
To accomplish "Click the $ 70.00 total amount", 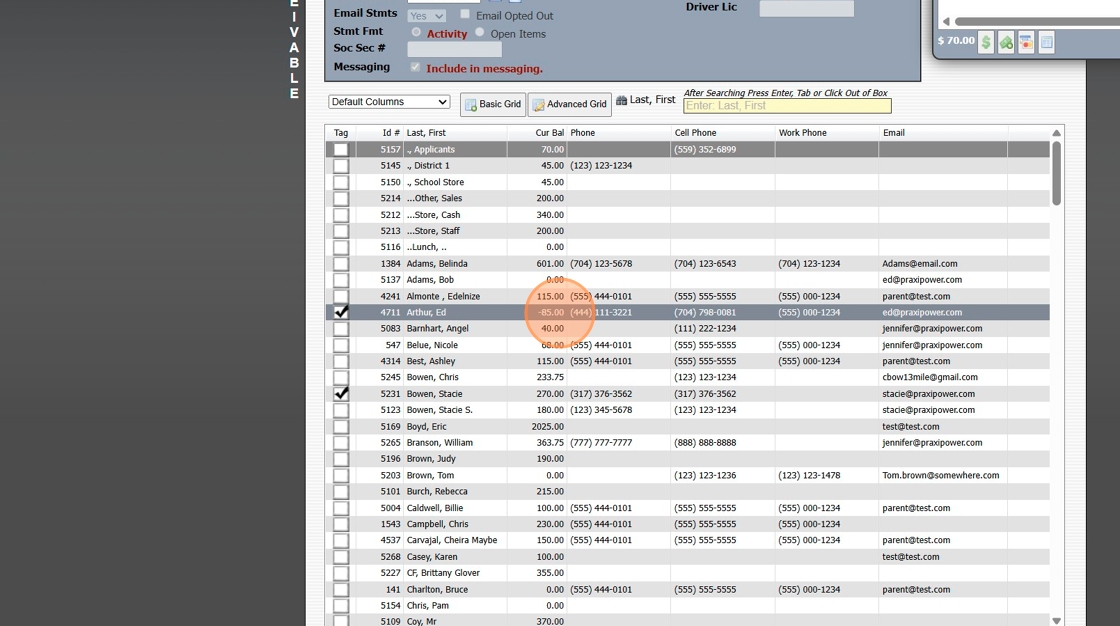I will (956, 41).
